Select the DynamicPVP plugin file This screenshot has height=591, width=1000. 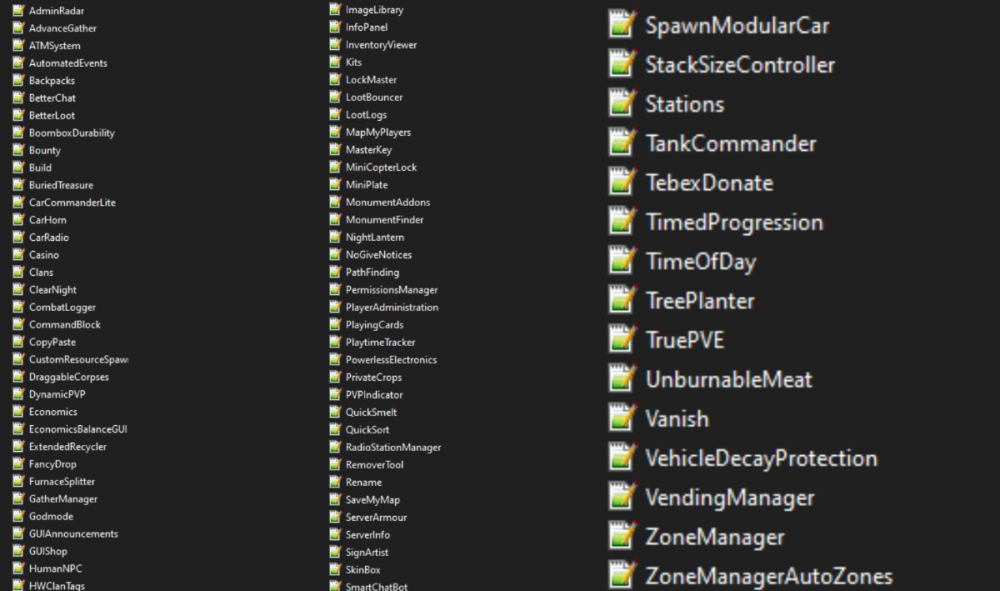pyautogui.click(x=19, y=393)
